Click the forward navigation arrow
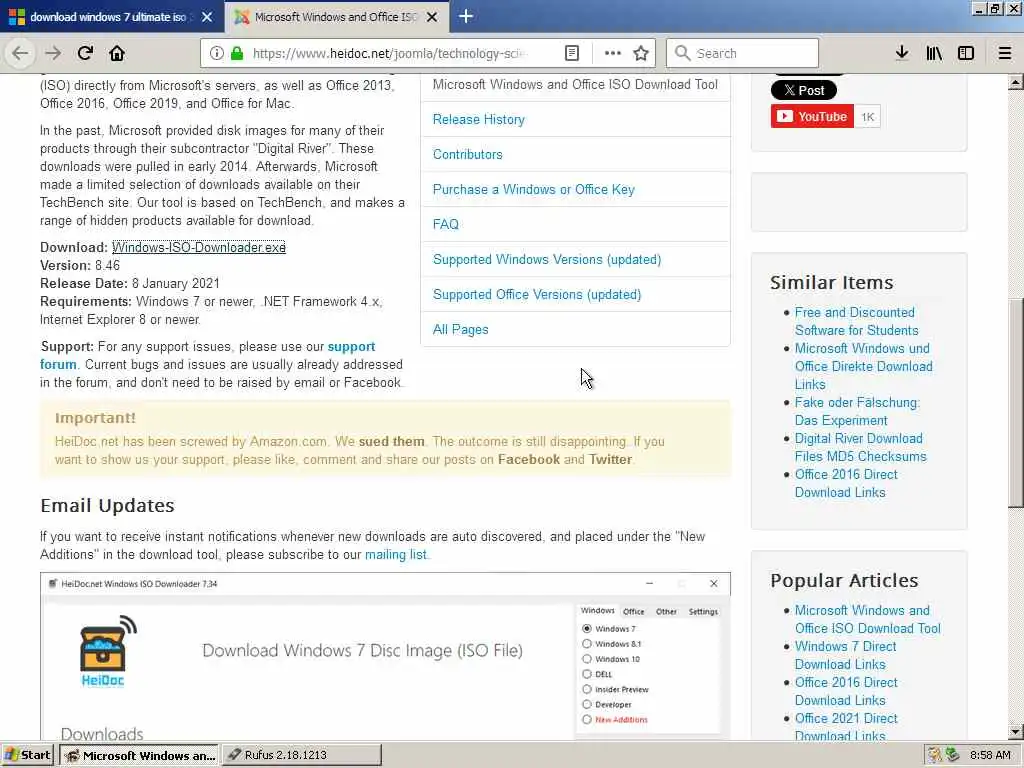Image resolution: width=1024 pixels, height=768 pixels. [53, 53]
